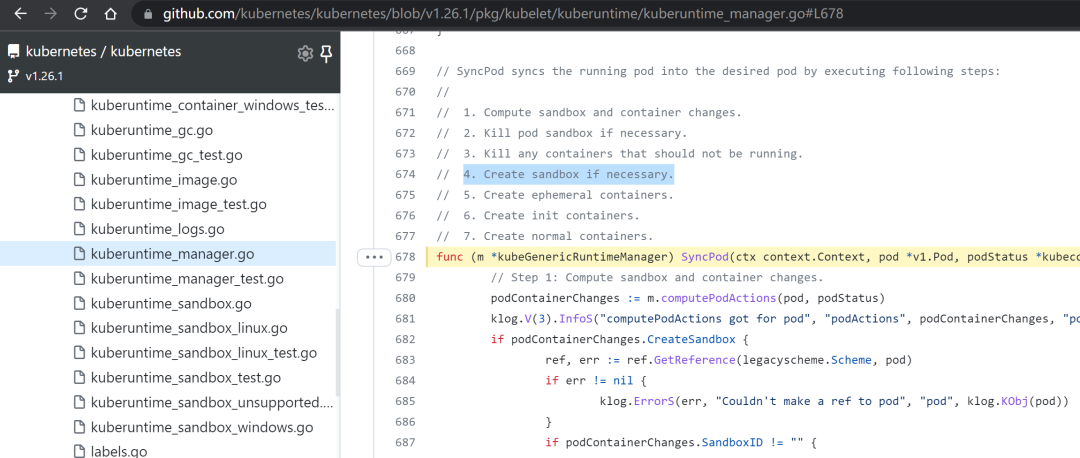
Task: Open the file tree settings gear
Action: coord(304,53)
